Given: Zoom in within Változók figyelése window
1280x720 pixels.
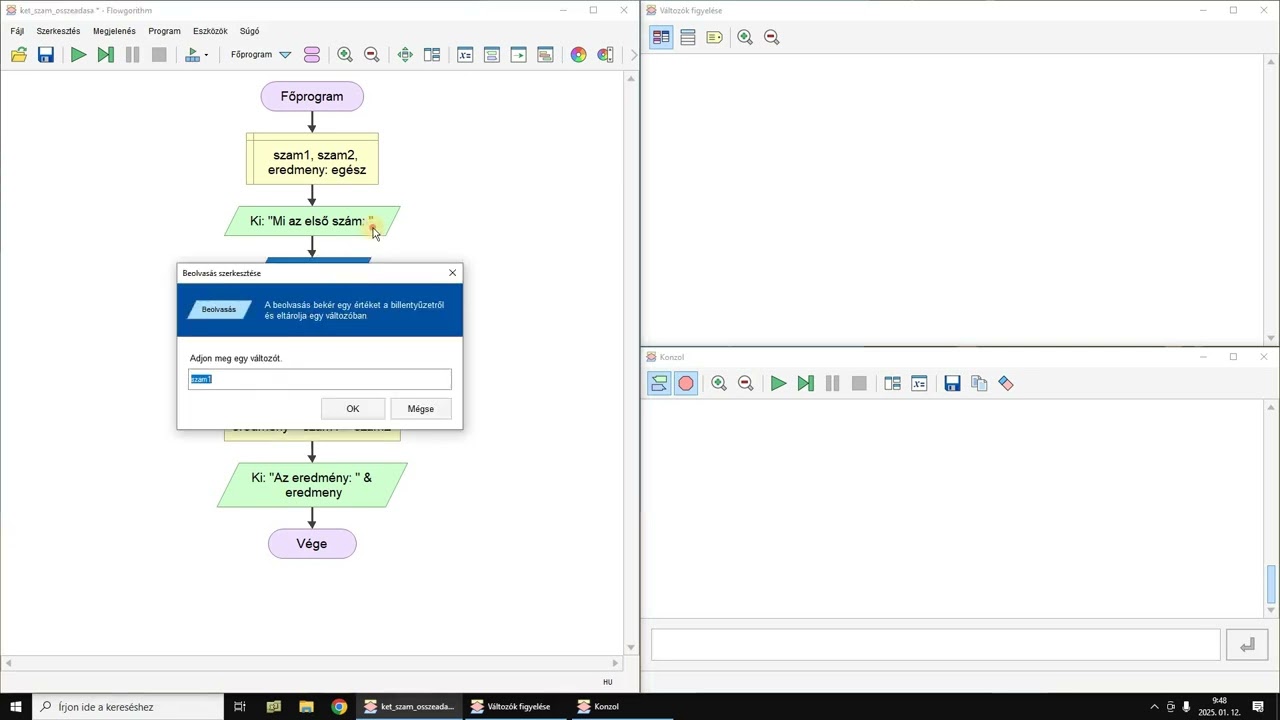Looking at the screenshot, I should 745,37.
